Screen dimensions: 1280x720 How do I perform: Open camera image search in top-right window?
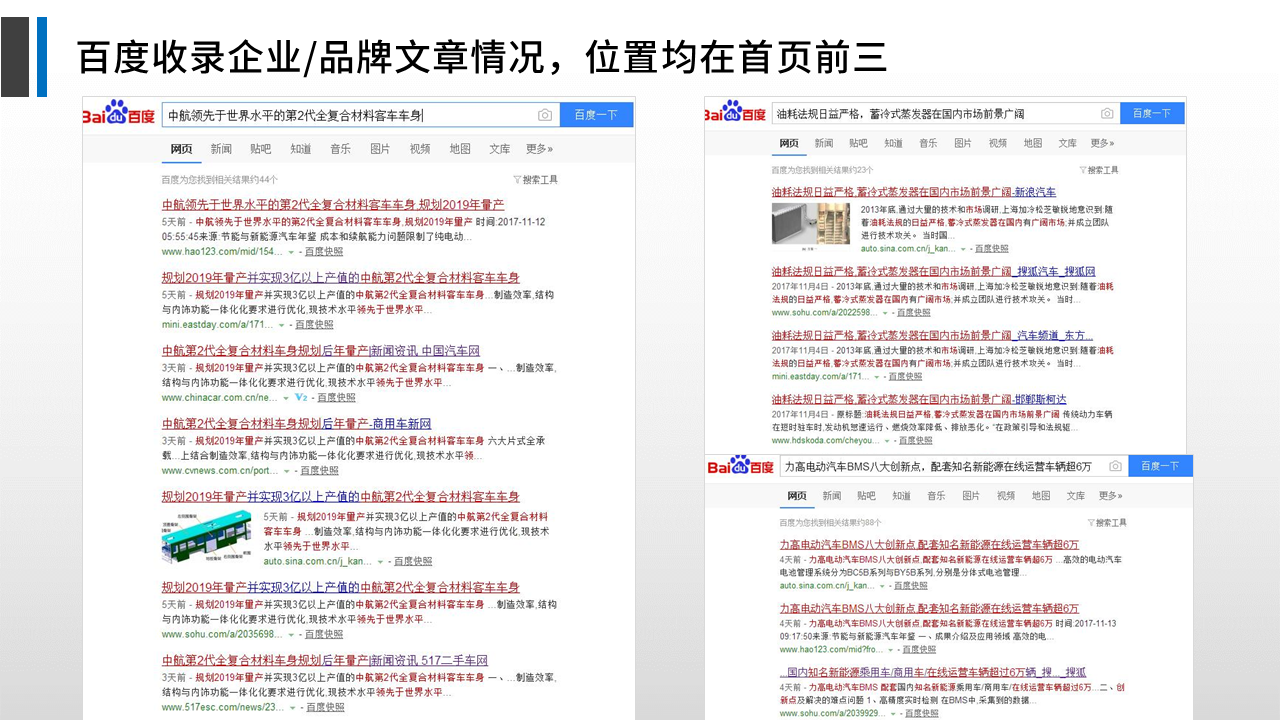1107,113
